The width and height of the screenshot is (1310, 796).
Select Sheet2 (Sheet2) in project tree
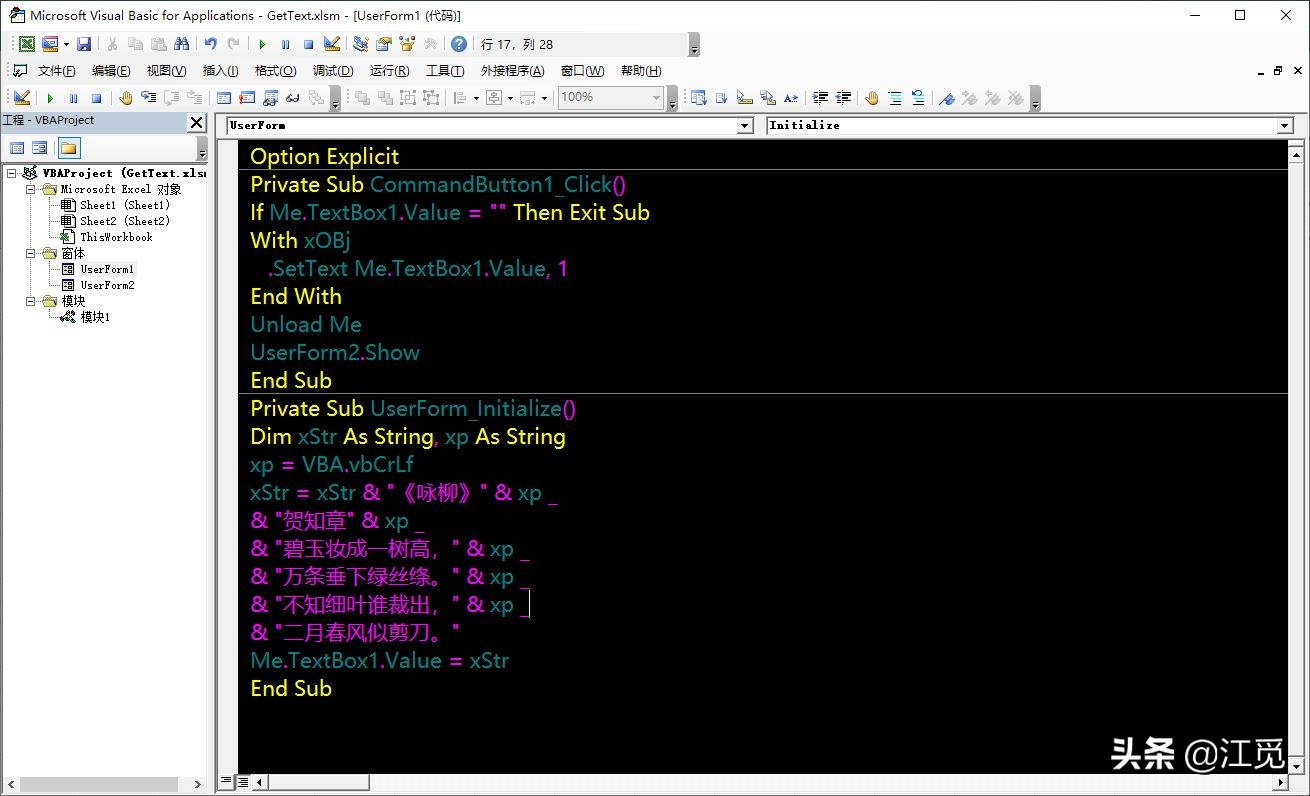coord(125,221)
